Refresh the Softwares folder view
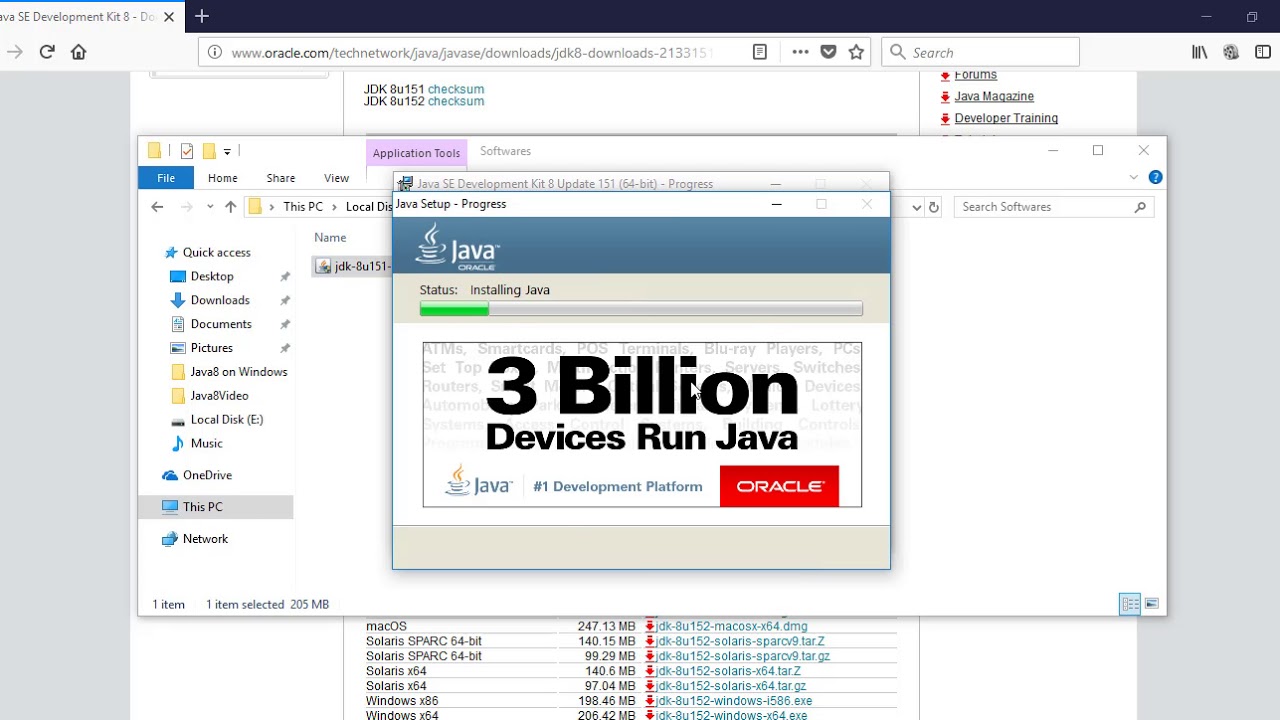 pos(934,207)
